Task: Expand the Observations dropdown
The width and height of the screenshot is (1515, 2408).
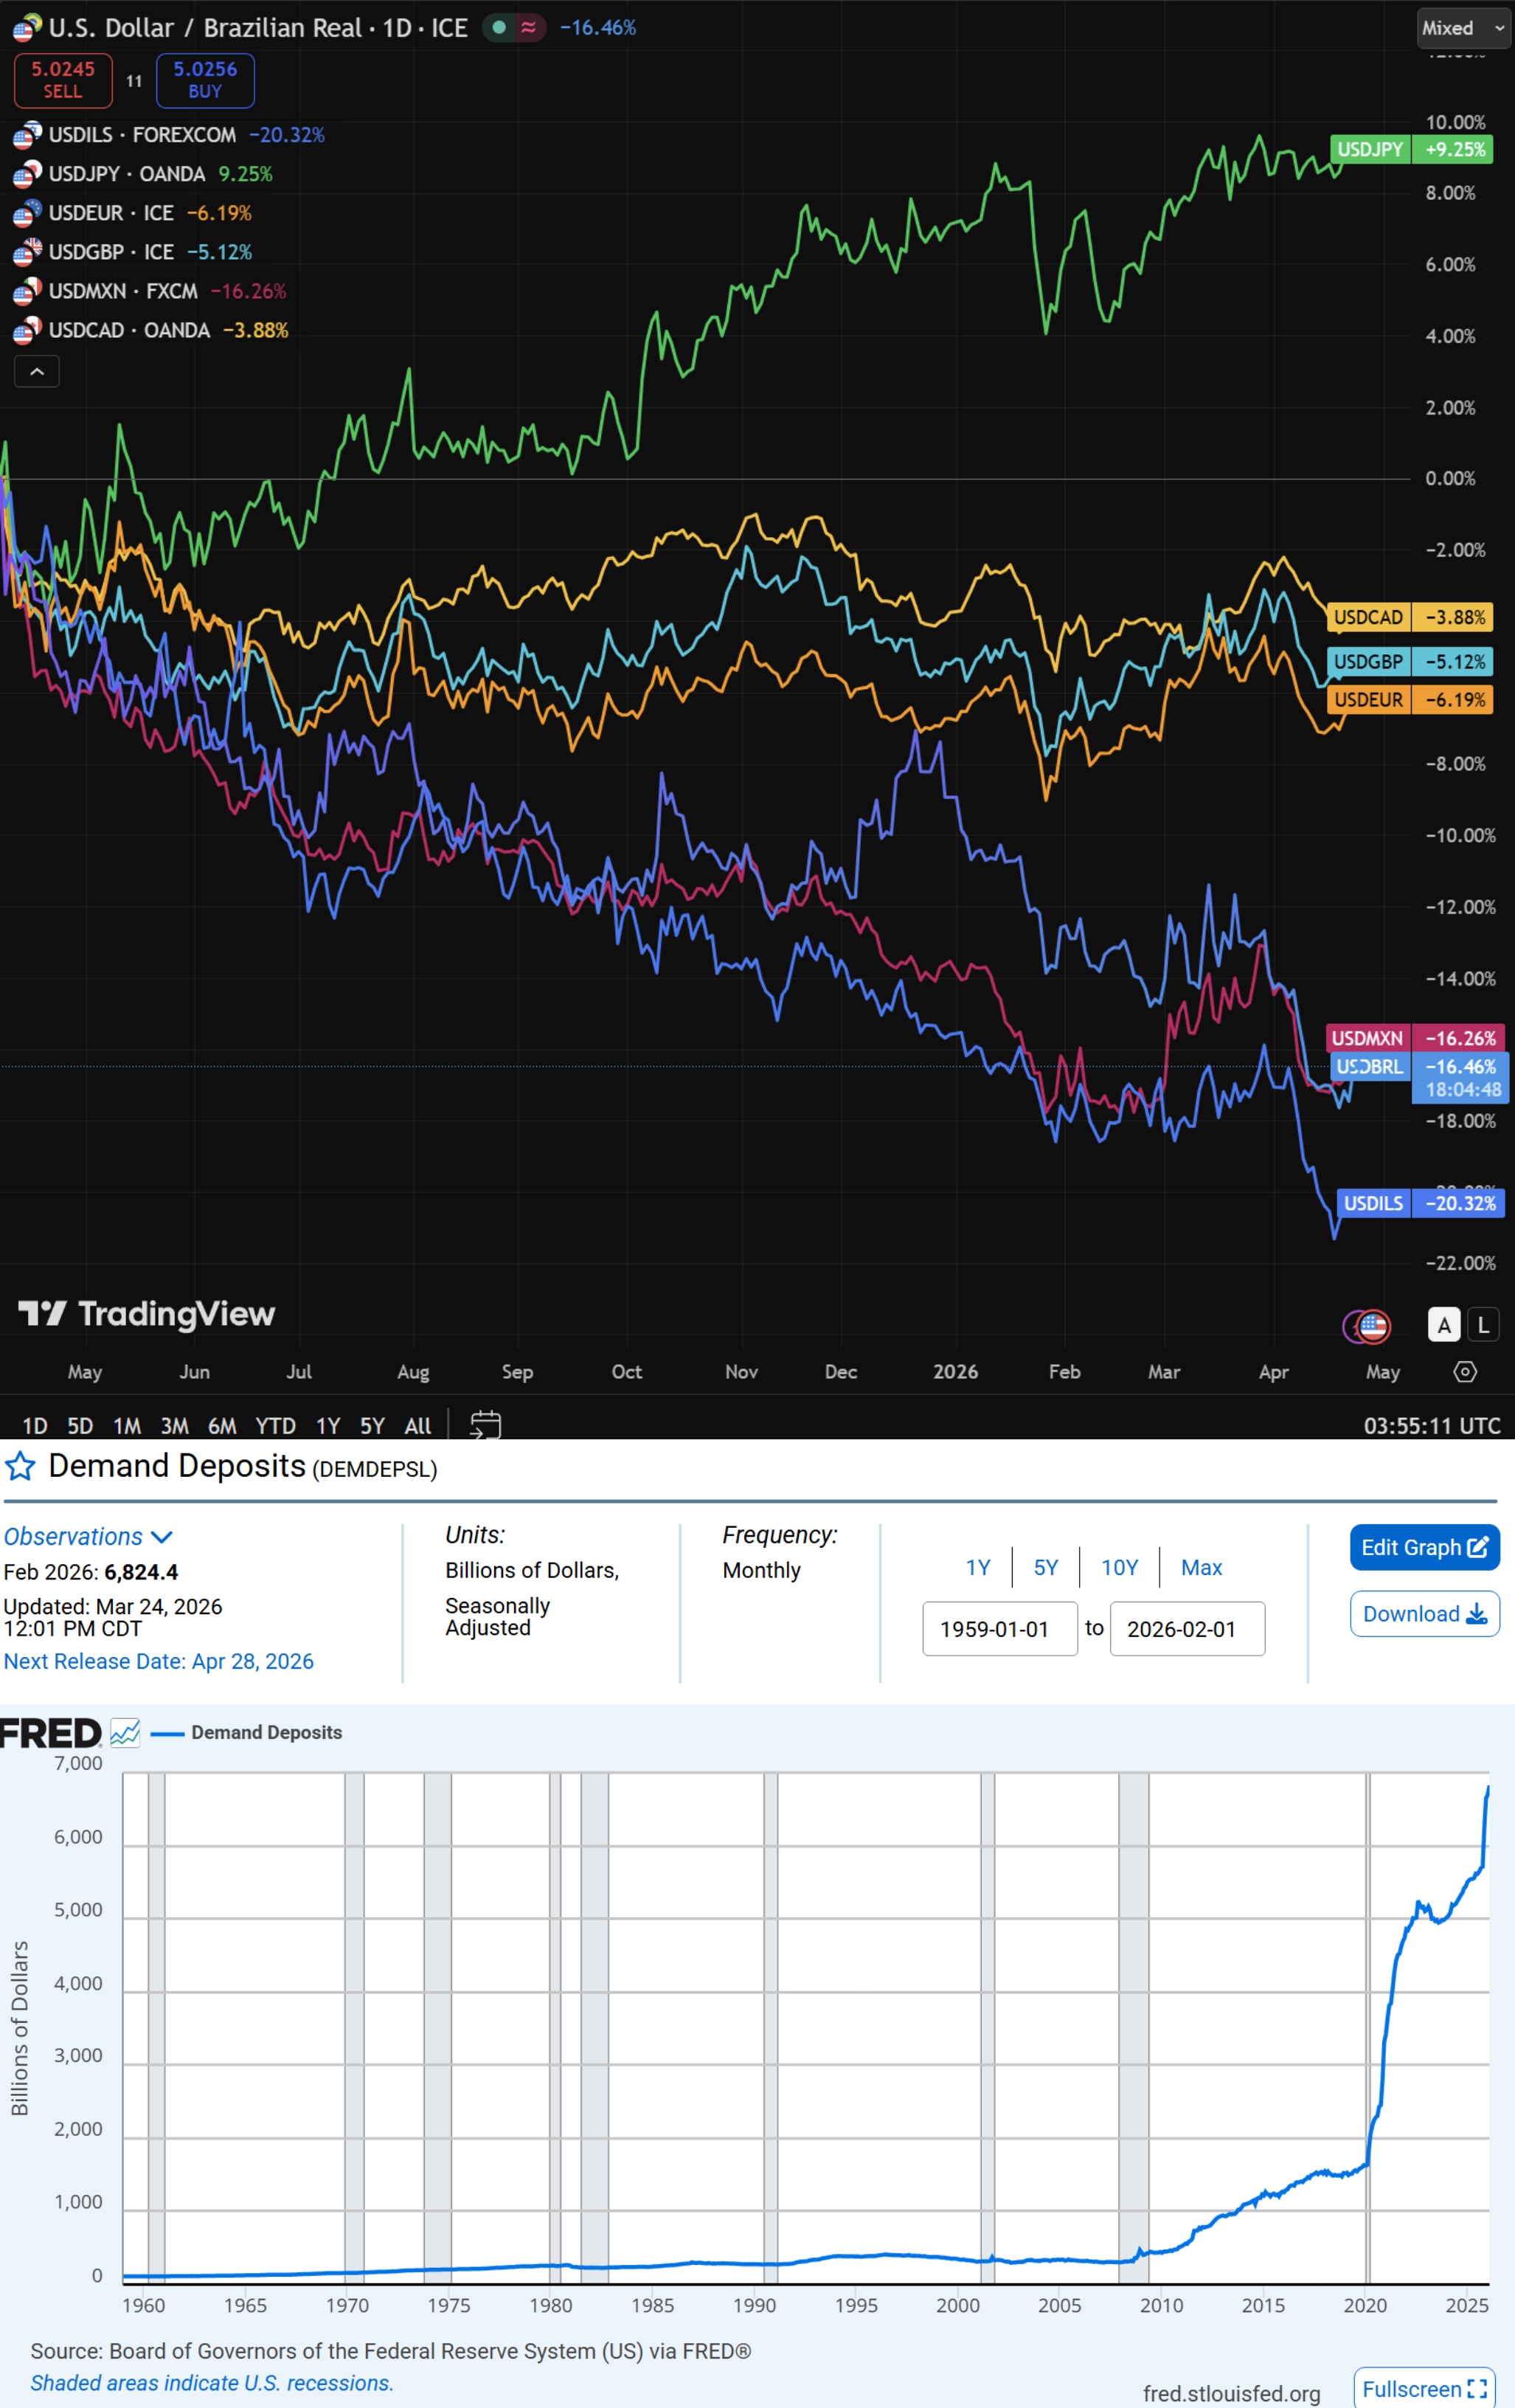Action: pyautogui.click(x=88, y=1536)
